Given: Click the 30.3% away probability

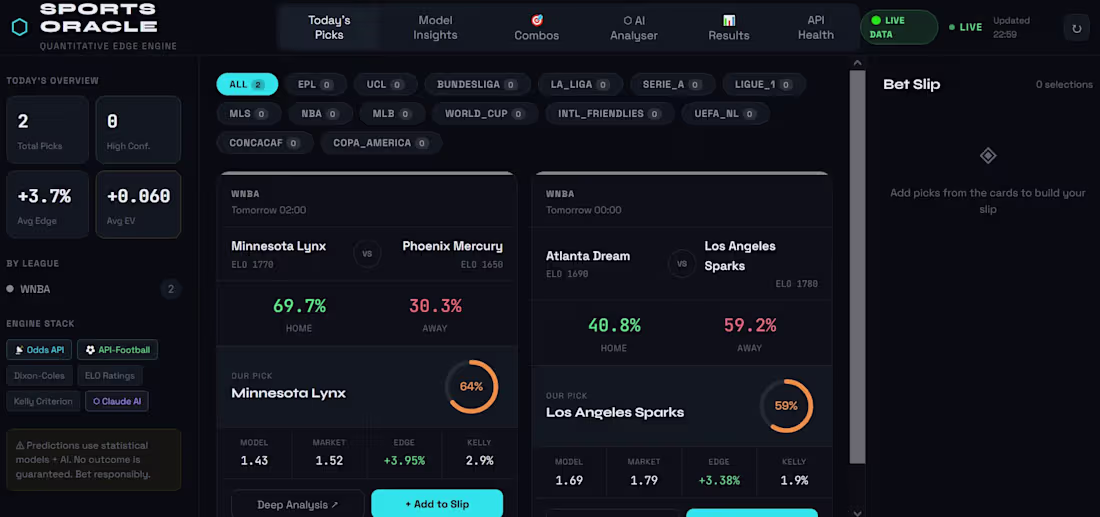Looking at the screenshot, I should click(435, 306).
